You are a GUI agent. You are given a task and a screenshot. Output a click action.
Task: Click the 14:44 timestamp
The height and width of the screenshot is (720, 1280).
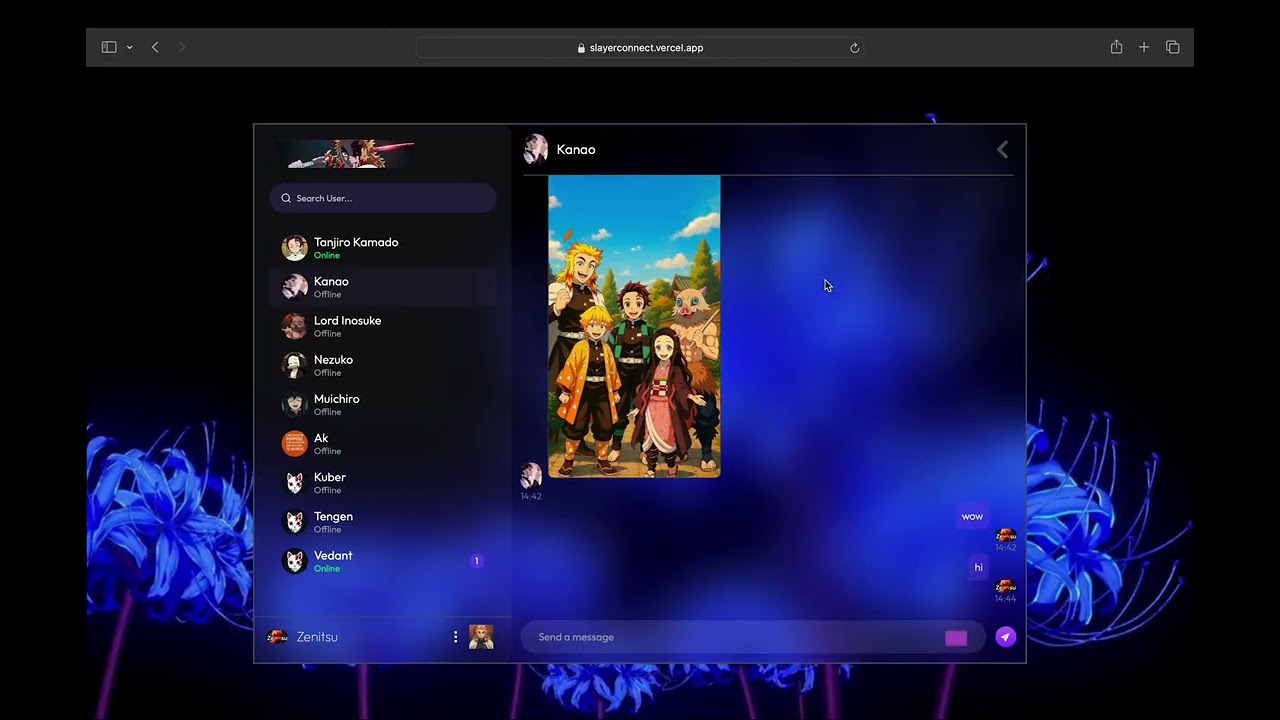1005,599
